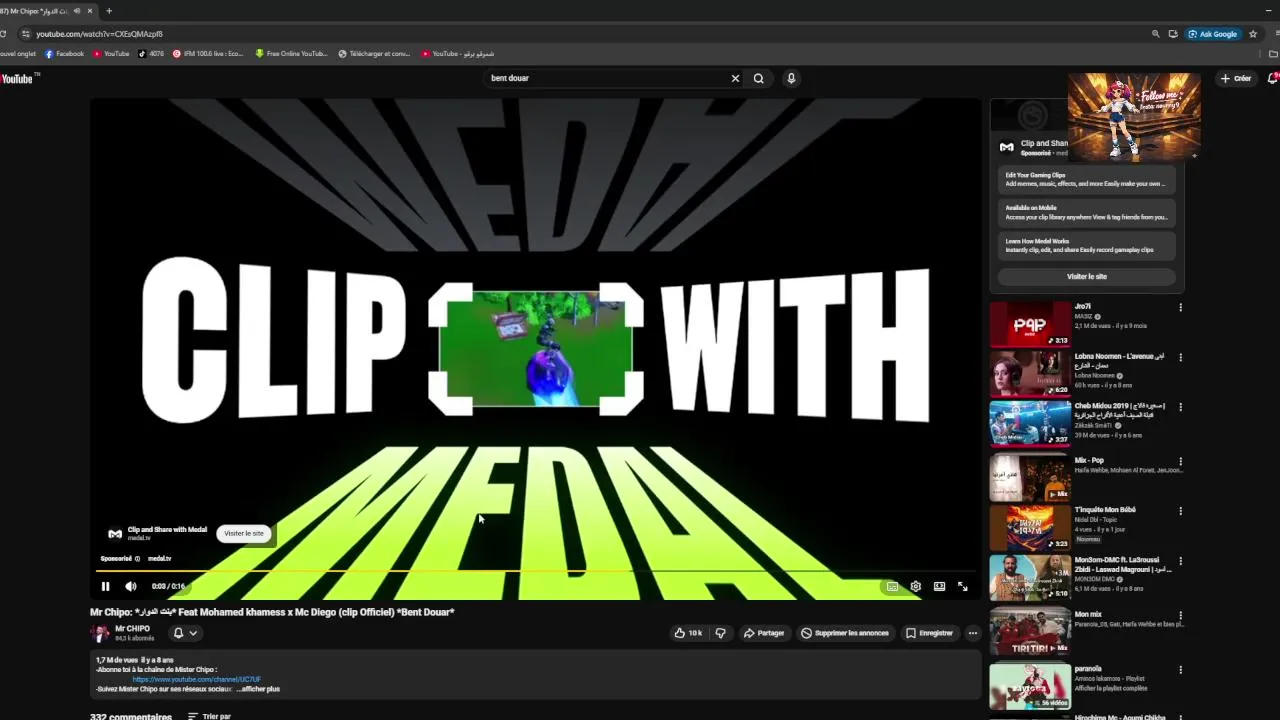This screenshot has height=720, width=1280.
Task: Switch to theater mode in the player
Action: point(939,586)
